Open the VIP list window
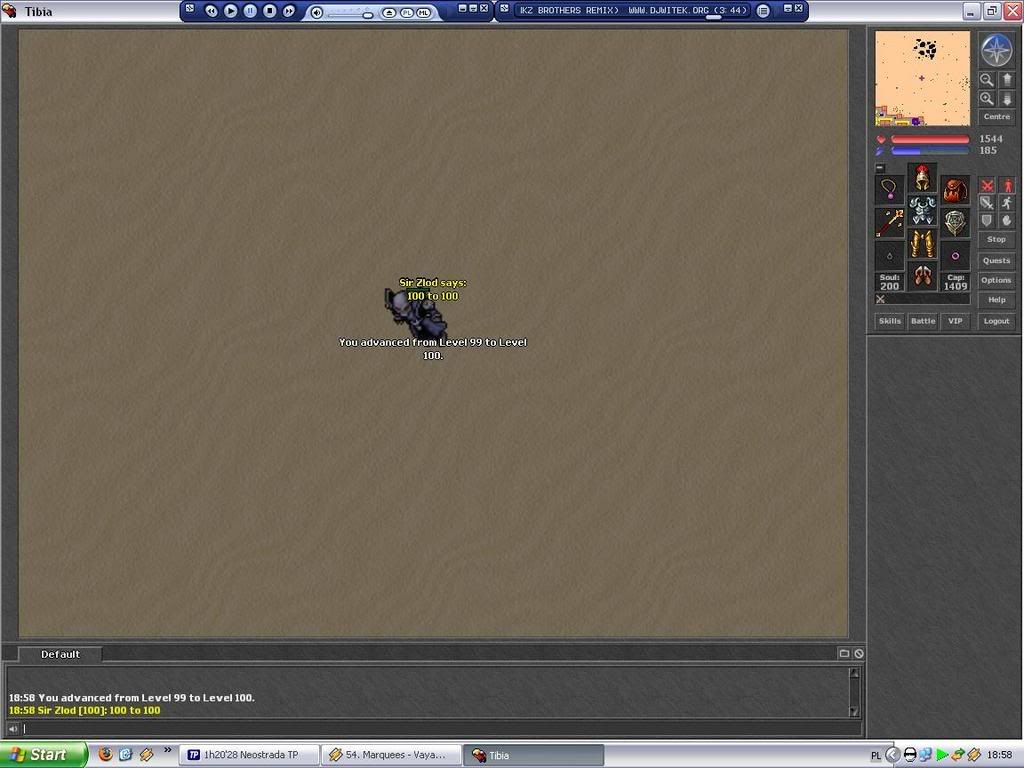The width and height of the screenshot is (1024, 768). click(x=955, y=321)
